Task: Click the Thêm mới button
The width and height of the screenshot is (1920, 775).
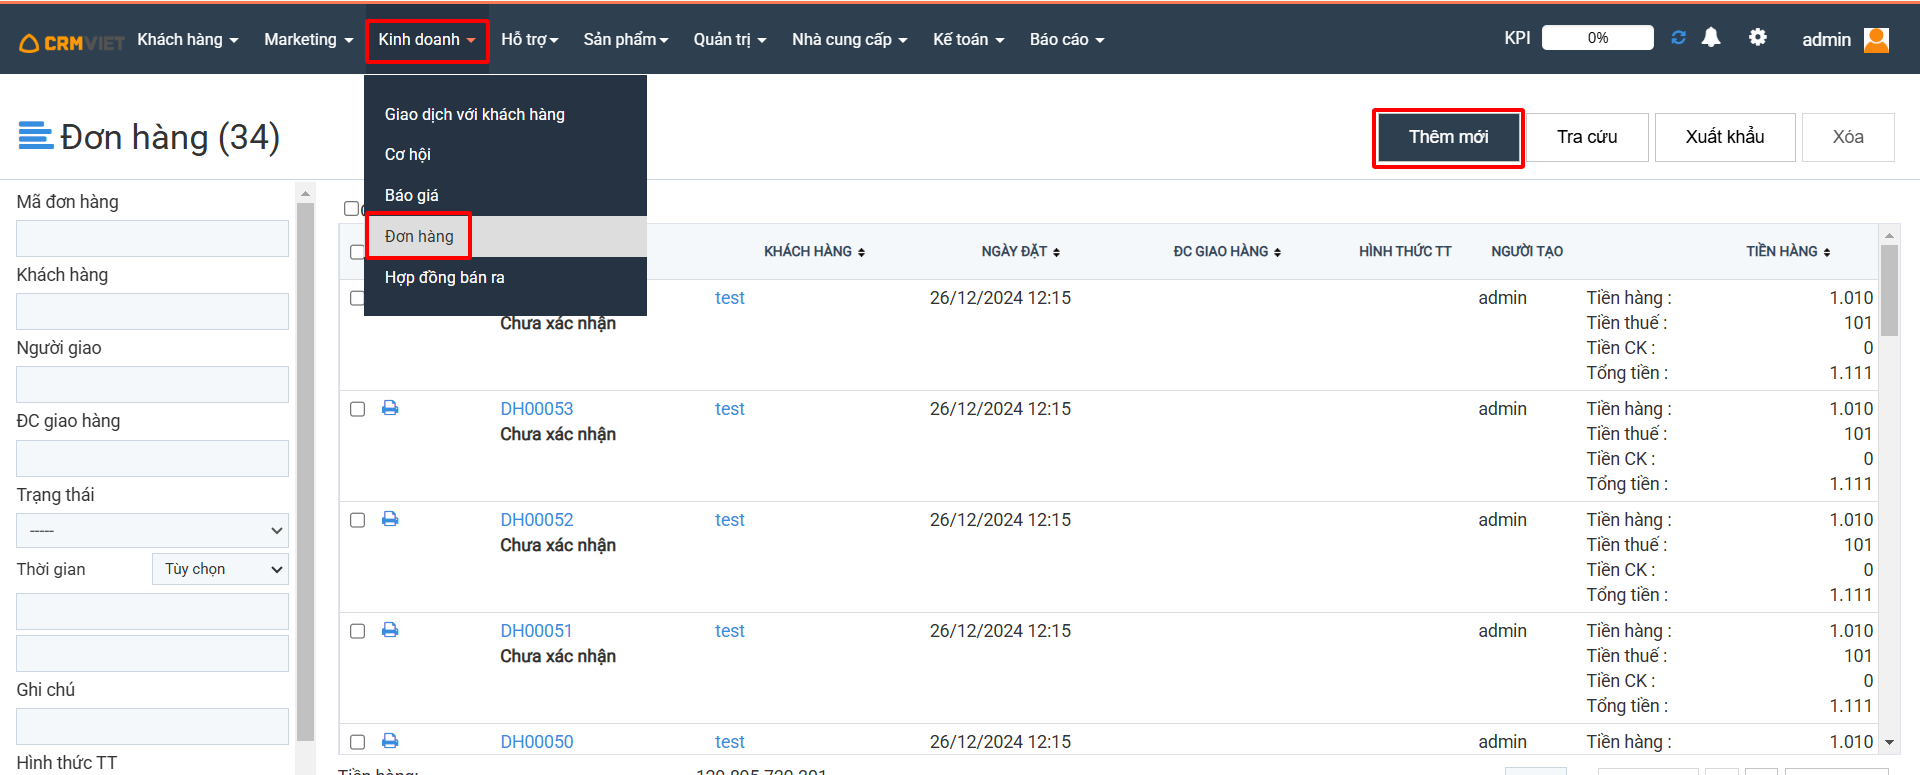Action: [x=1448, y=137]
